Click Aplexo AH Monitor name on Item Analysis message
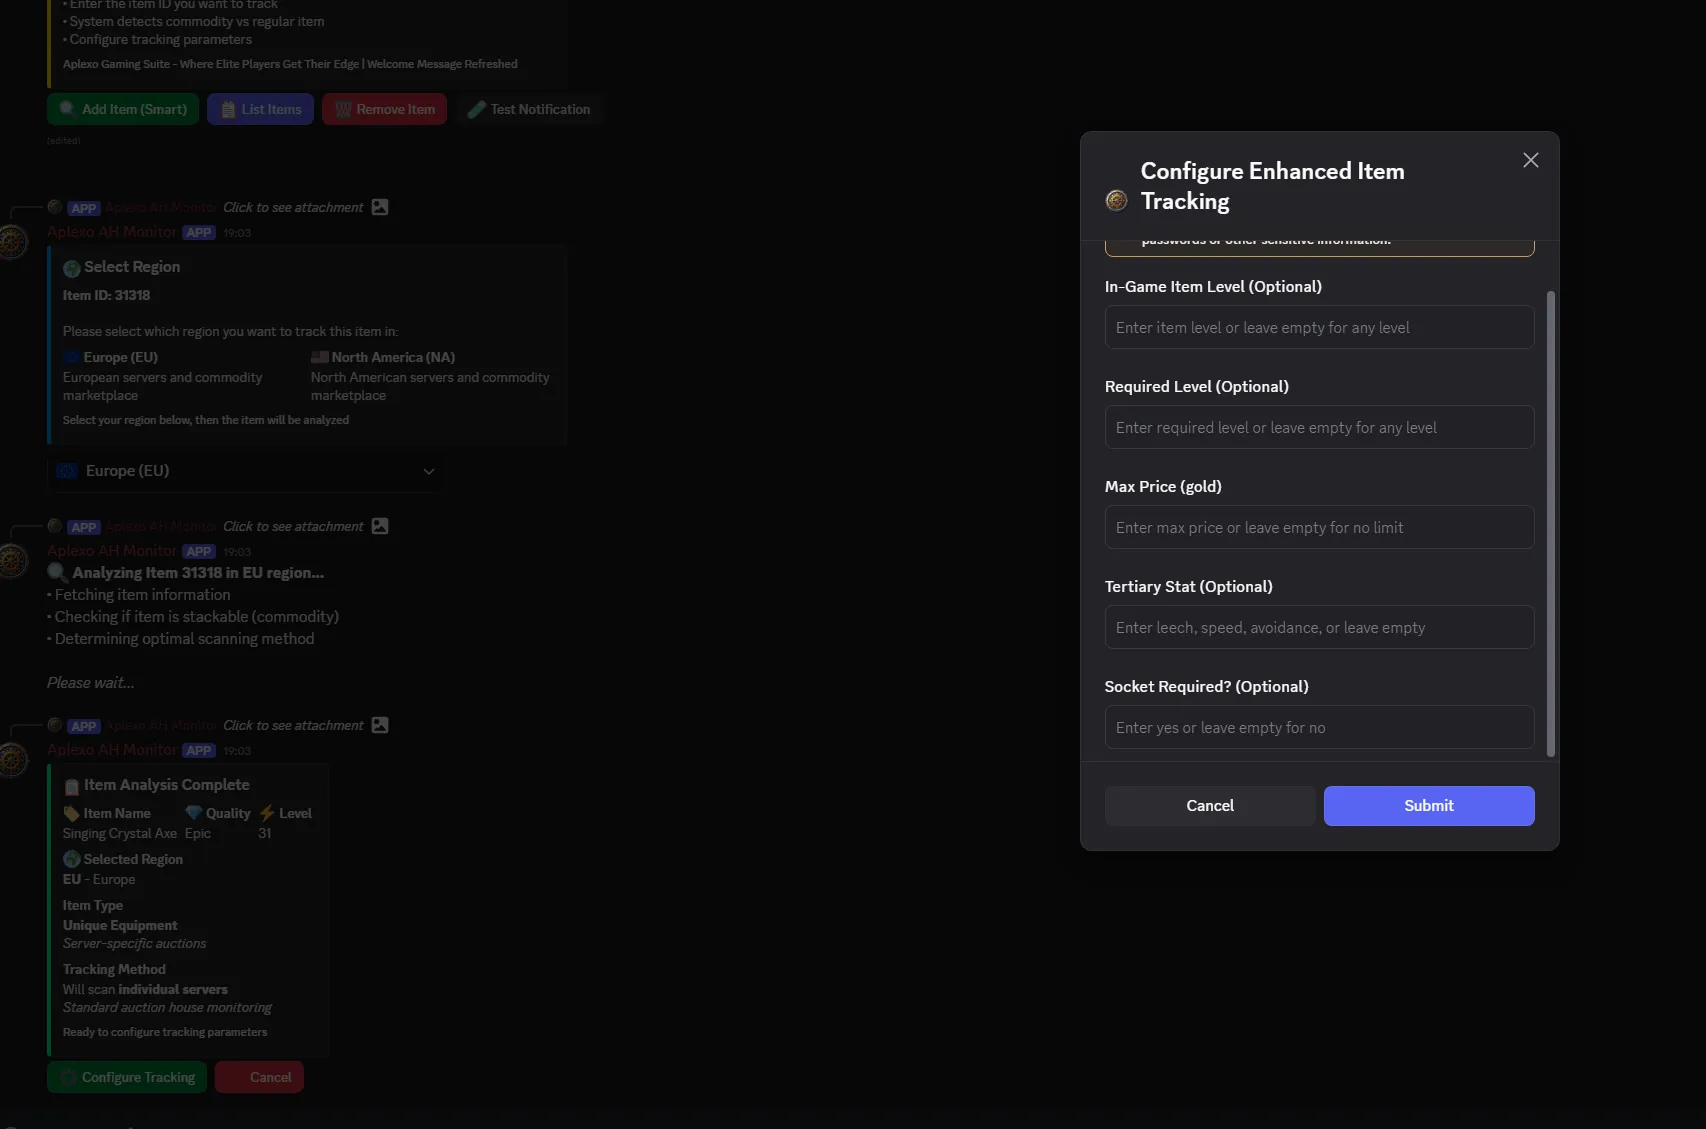1706x1129 pixels. (112, 750)
